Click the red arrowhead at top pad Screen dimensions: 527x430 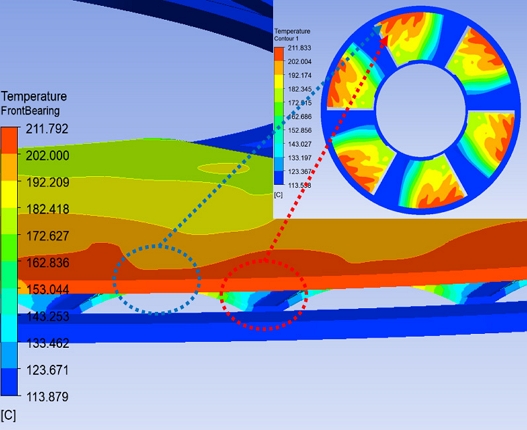(384, 40)
